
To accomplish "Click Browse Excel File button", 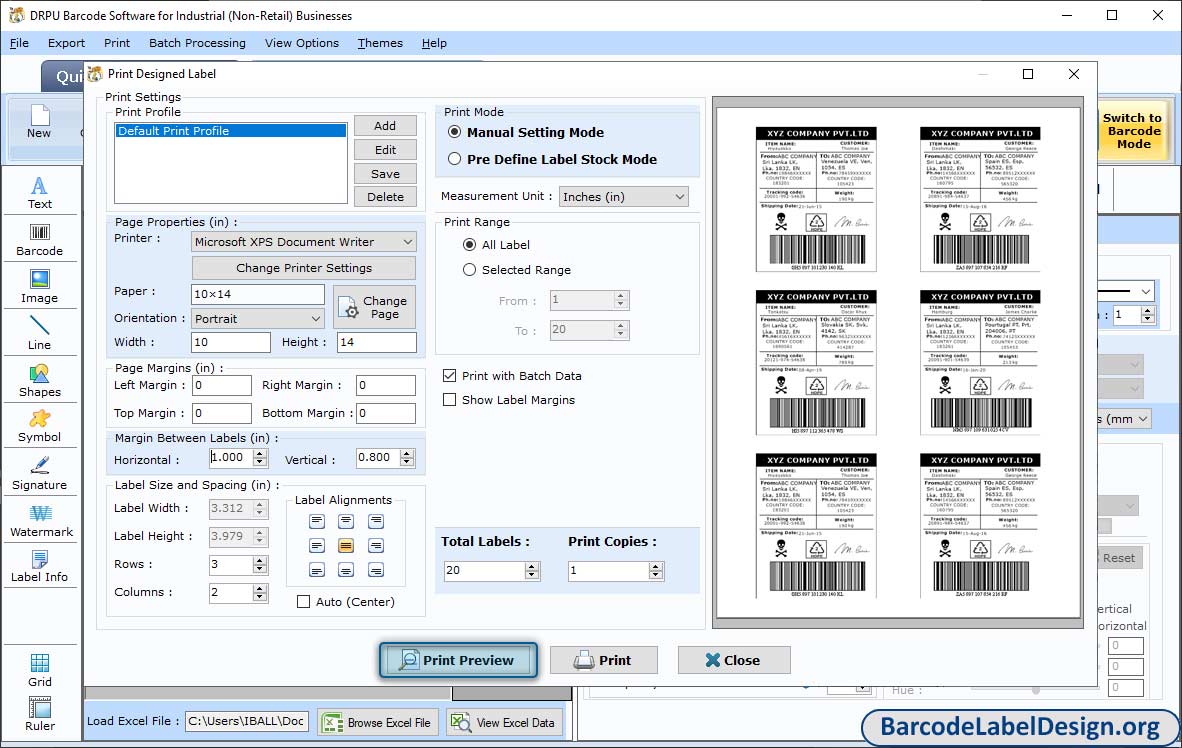I will point(378,722).
